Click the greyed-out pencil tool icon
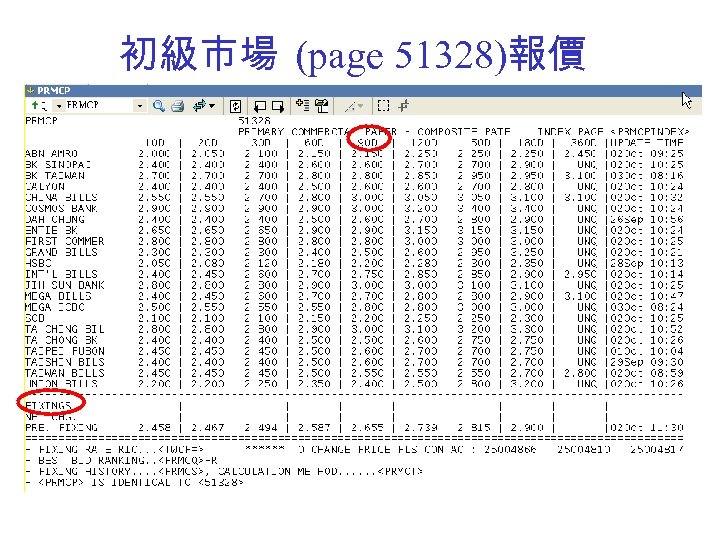 (349, 107)
